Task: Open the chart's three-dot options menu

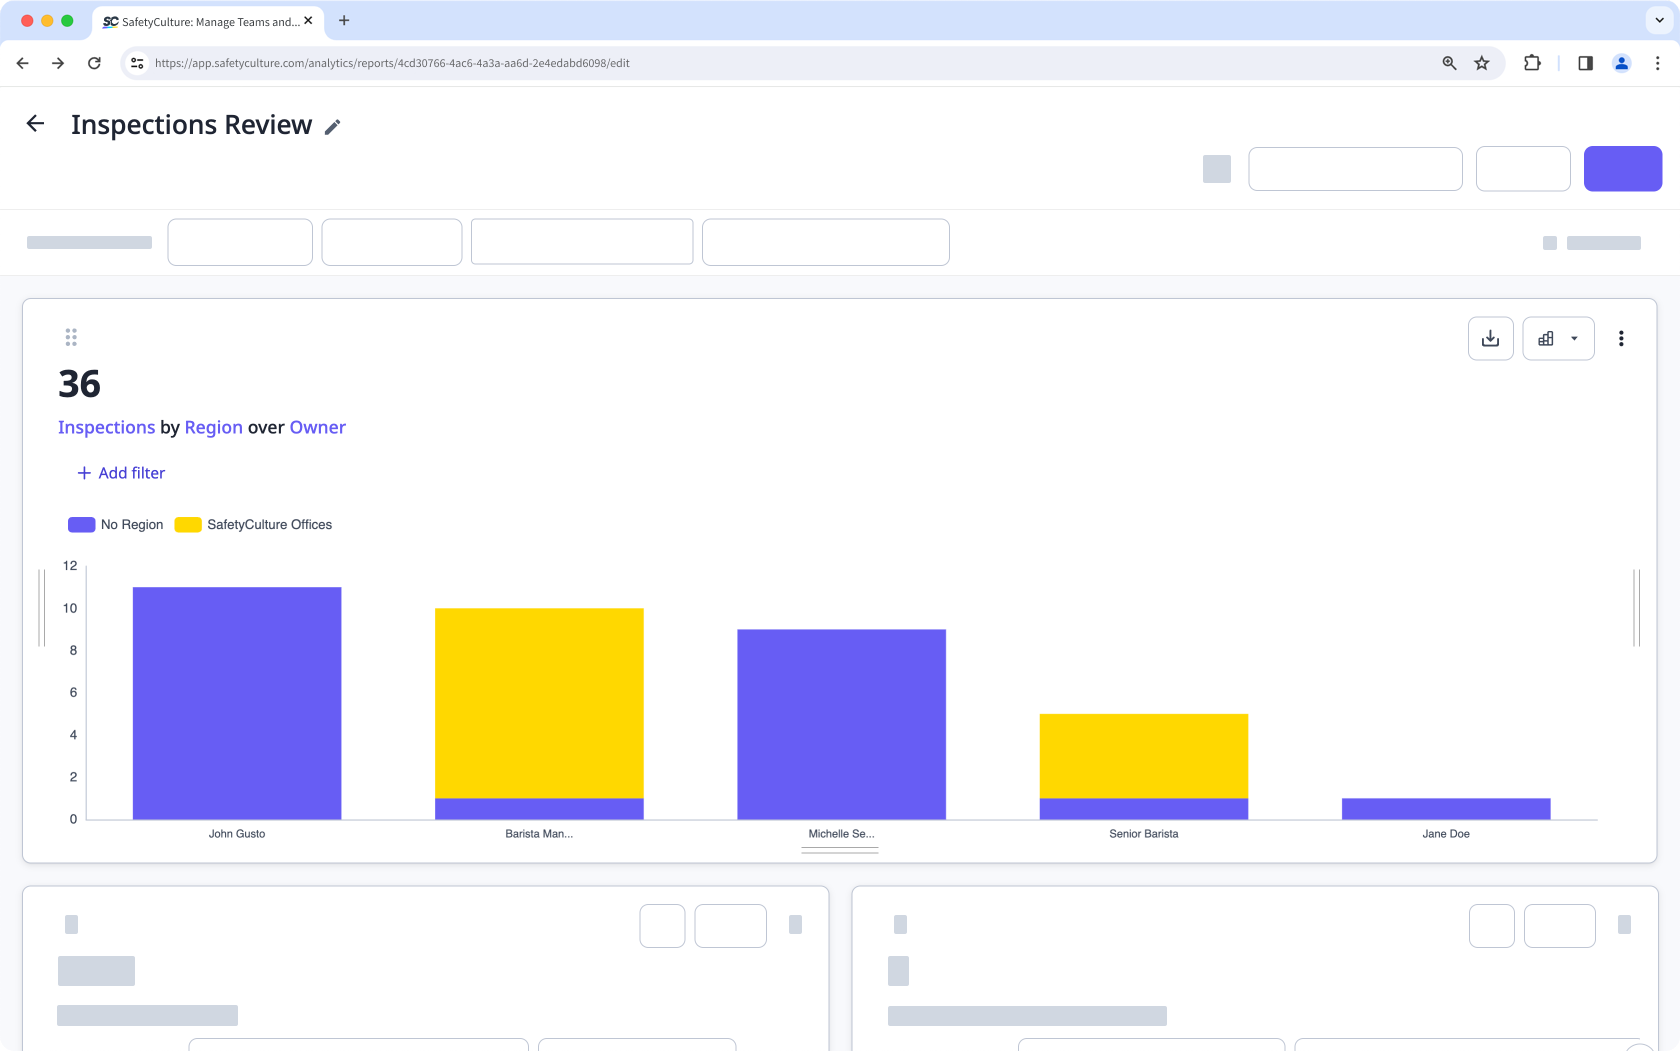Action: tap(1621, 339)
